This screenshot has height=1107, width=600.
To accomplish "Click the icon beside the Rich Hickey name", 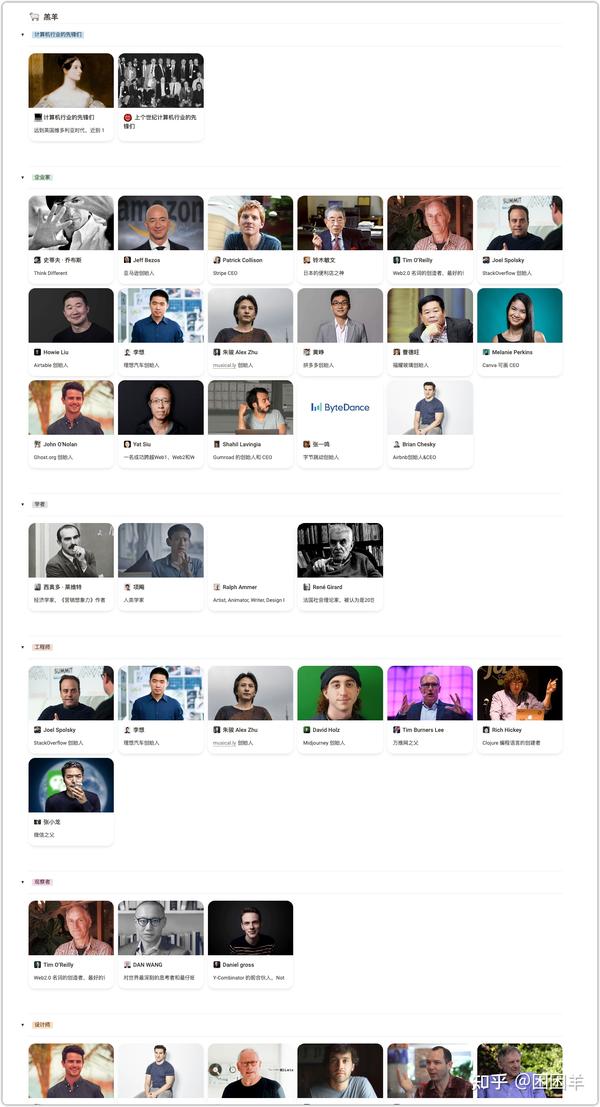I will [x=486, y=730].
